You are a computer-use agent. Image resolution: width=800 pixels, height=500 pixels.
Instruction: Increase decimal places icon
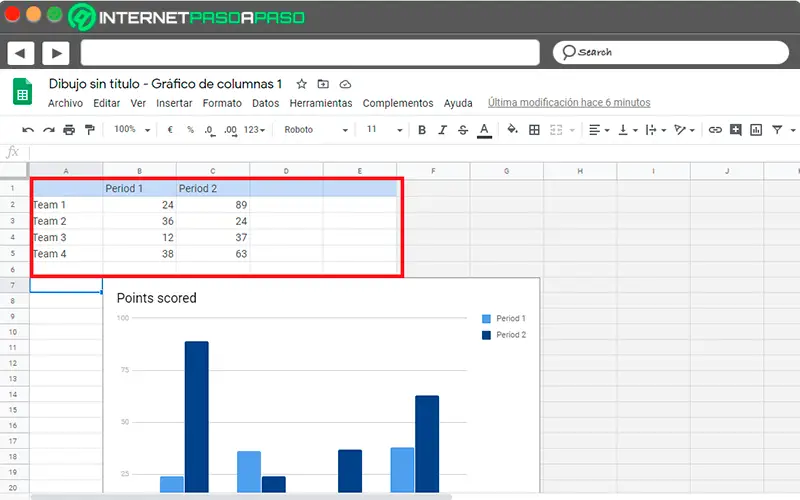[231, 131]
